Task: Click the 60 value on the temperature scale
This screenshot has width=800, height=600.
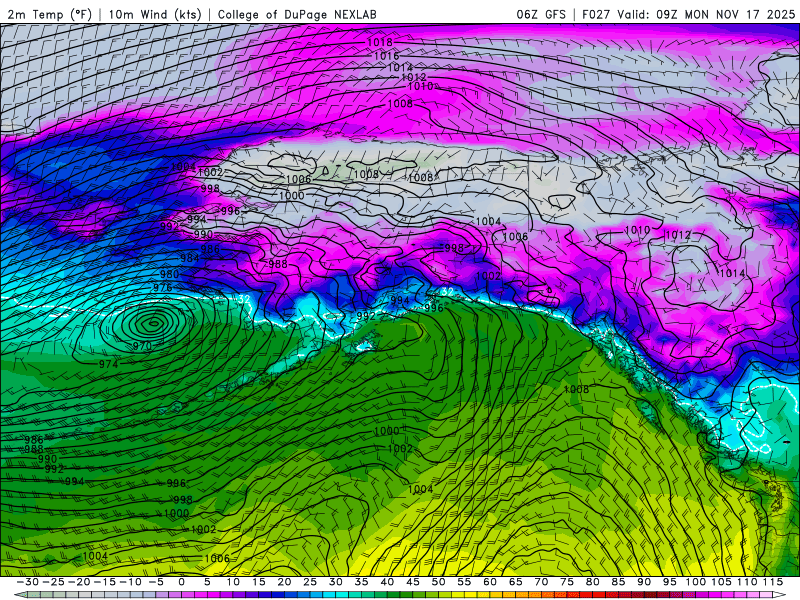Action: click(490, 582)
